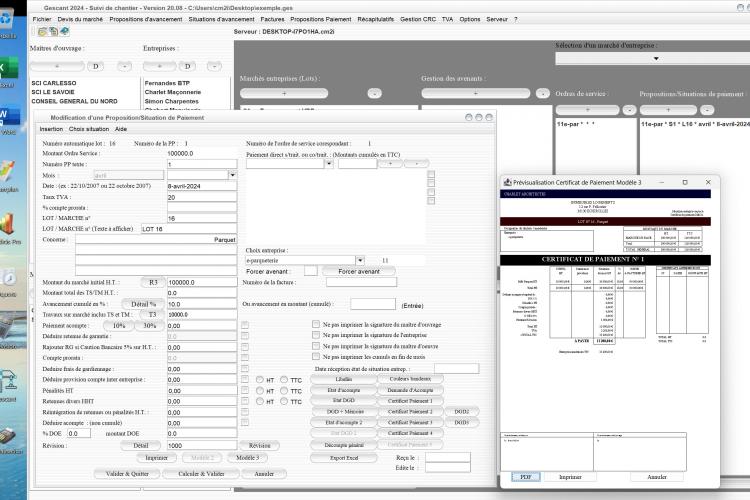Viewport: 750px width, 500px height.
Task: Open the Choix entreprise dropdown
Action: coord(360,260)
